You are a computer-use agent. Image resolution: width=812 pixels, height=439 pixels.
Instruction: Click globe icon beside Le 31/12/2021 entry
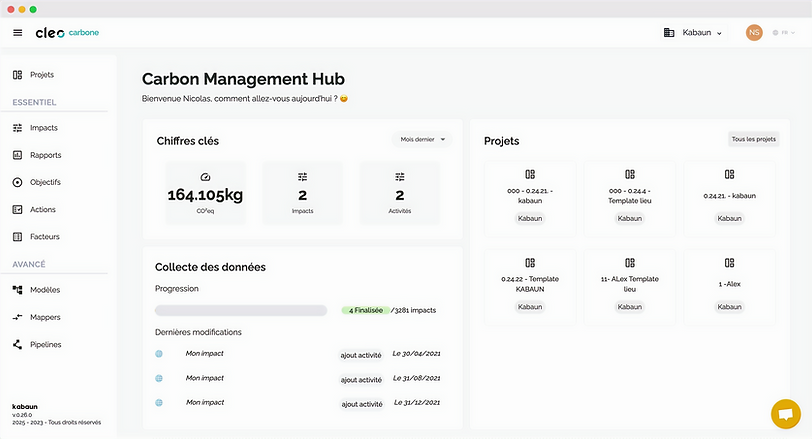point(159,403)
